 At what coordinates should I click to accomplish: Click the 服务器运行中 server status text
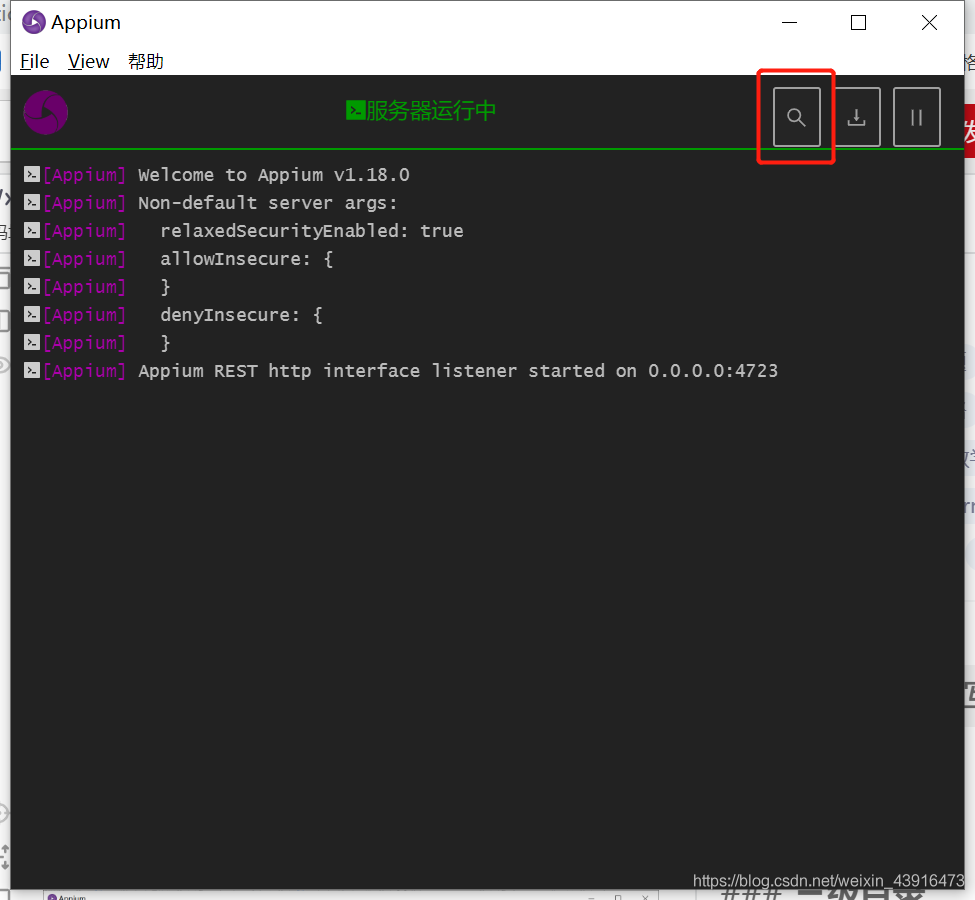pyautogui.click(x=431, y=111)
